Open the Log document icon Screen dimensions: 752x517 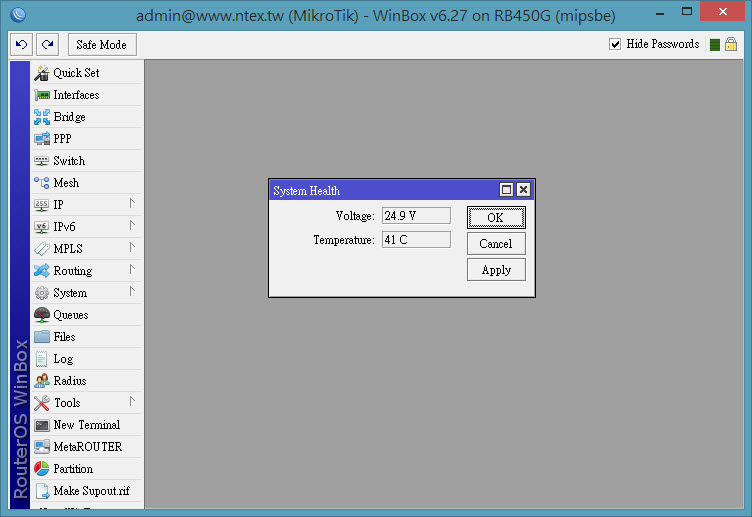coord(42,359)
